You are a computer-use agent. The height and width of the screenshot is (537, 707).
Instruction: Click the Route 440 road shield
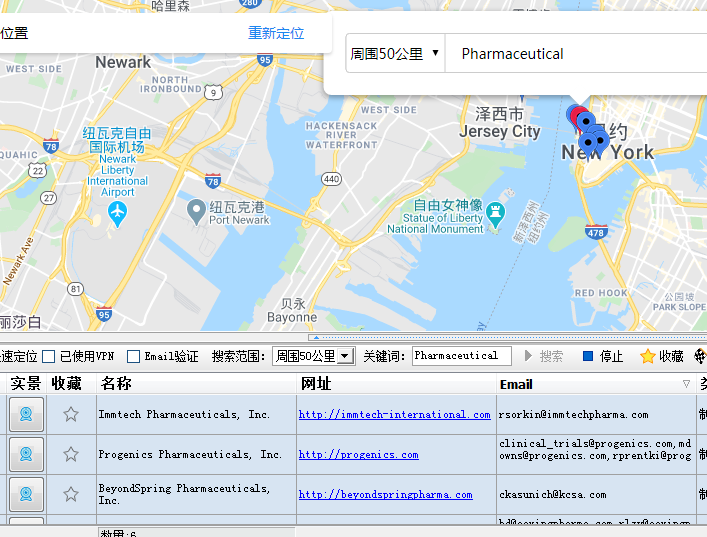(x=331, y=179)
